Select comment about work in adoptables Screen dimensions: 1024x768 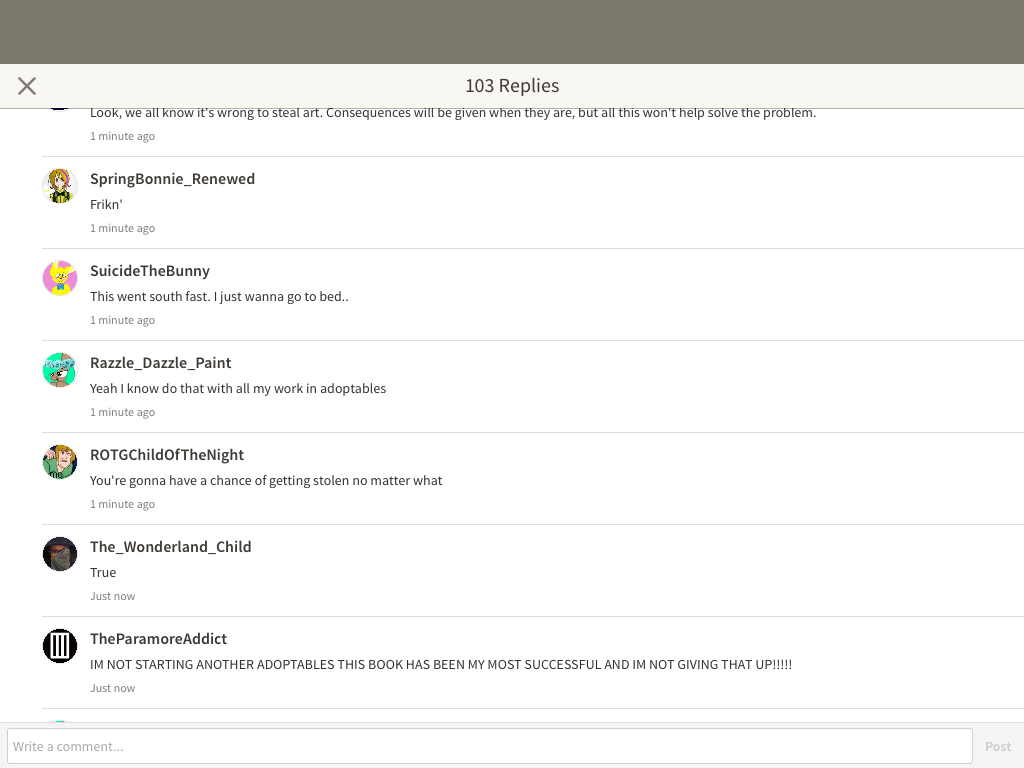pyautogui.click(x=238, y=389)
